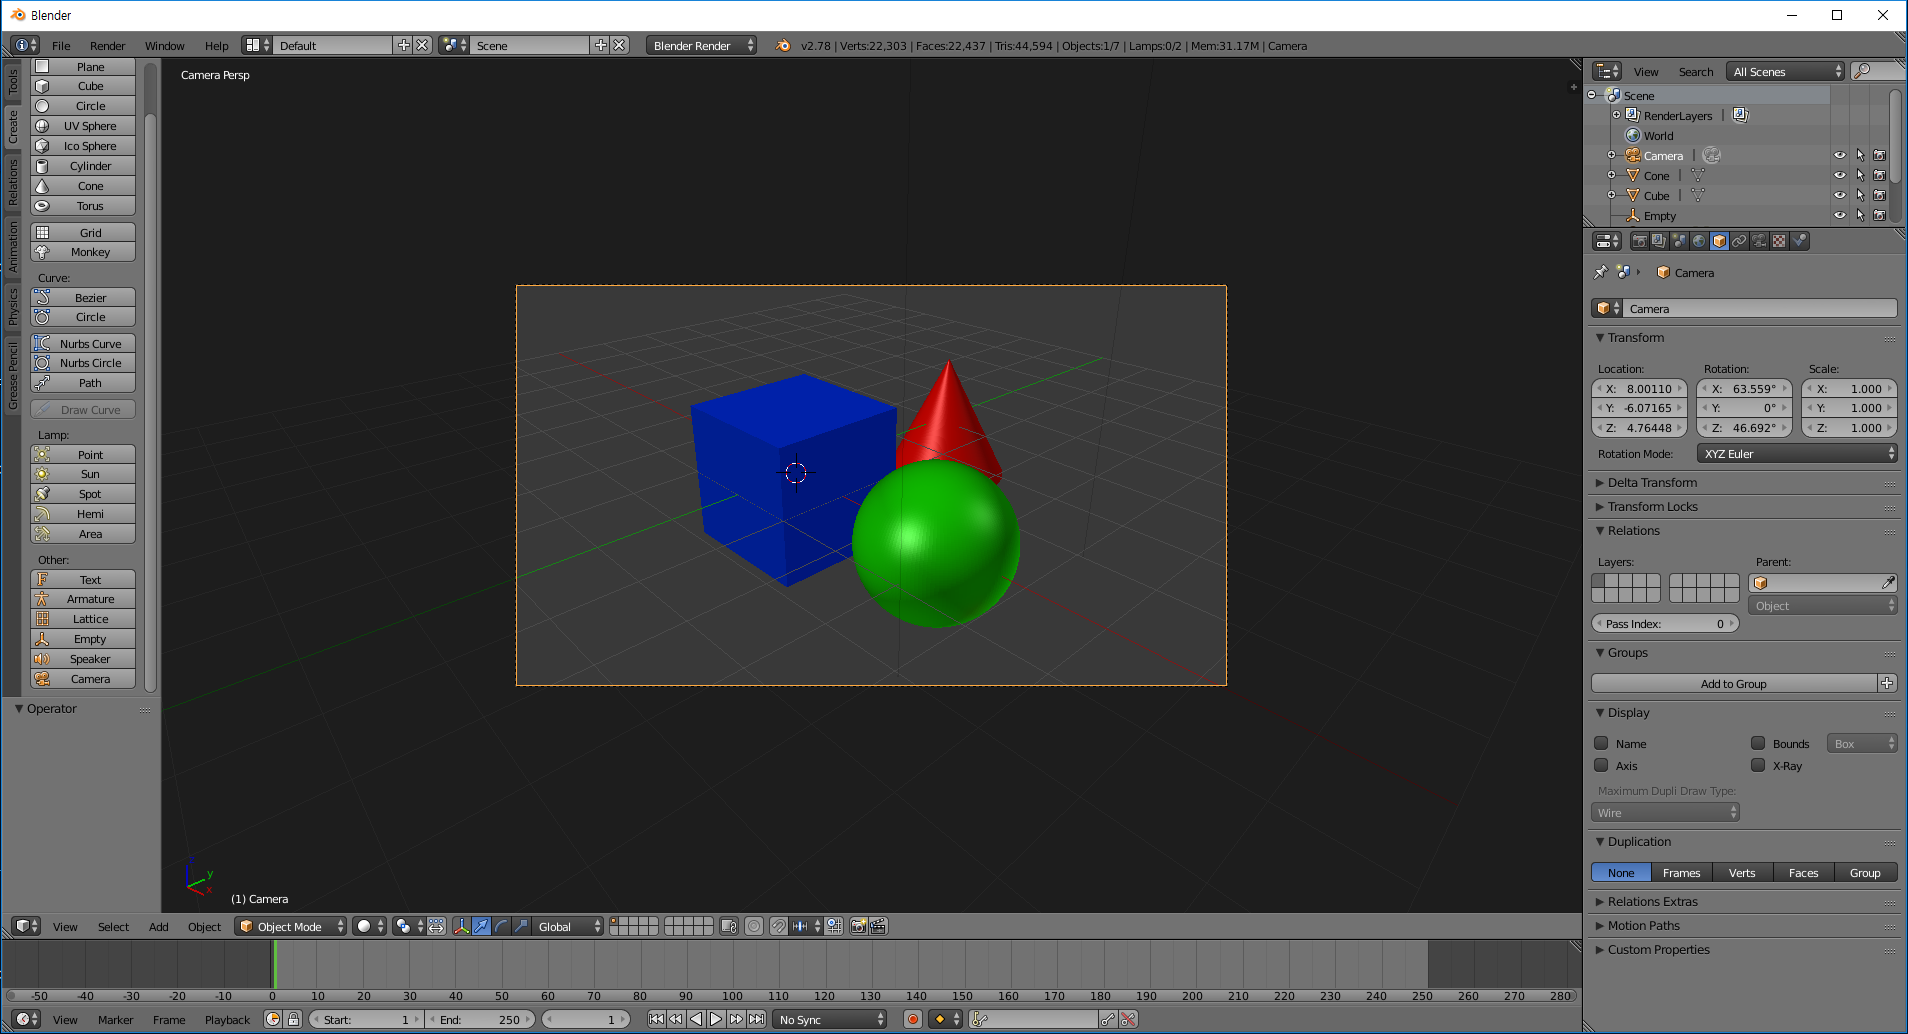Expand the Delta Transform panel
The width and height of the screenshot is (1908, 1034).
point(1650,482)
